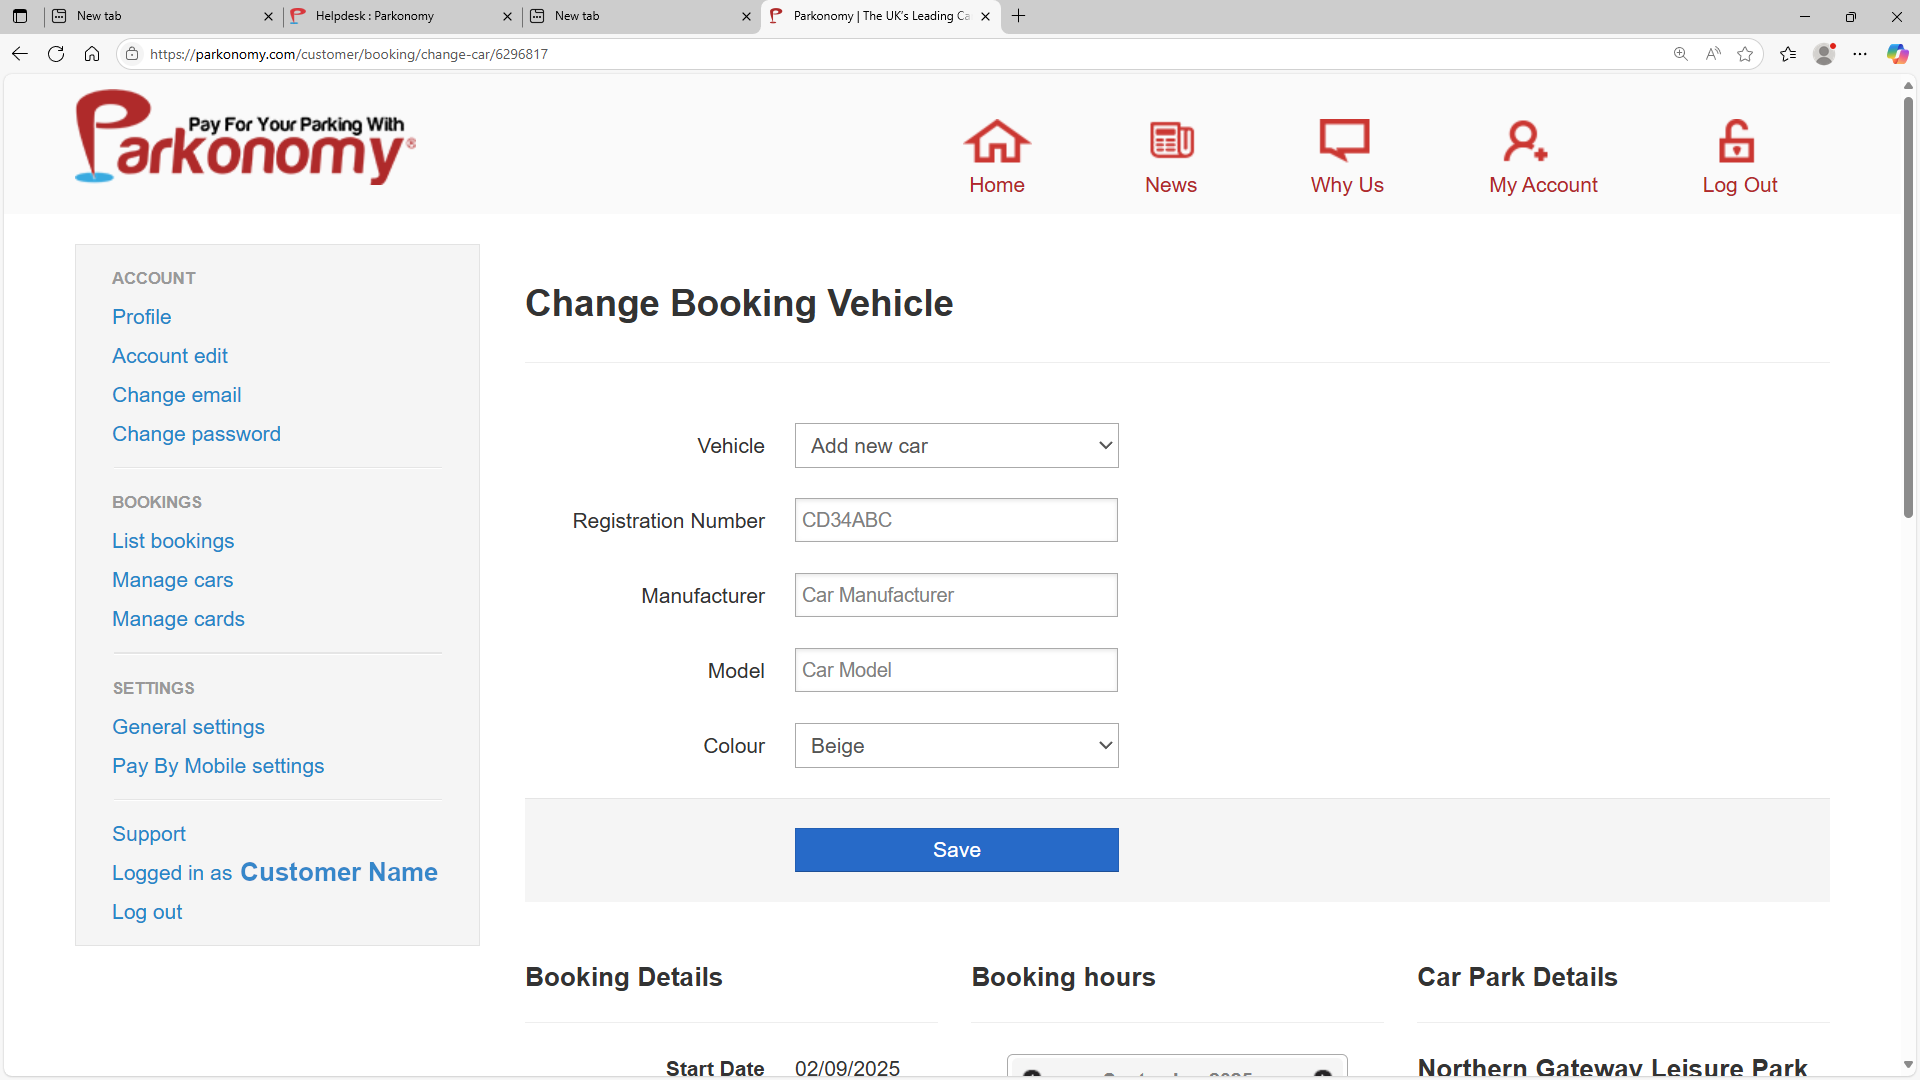Open the Support link

(149, 834)
